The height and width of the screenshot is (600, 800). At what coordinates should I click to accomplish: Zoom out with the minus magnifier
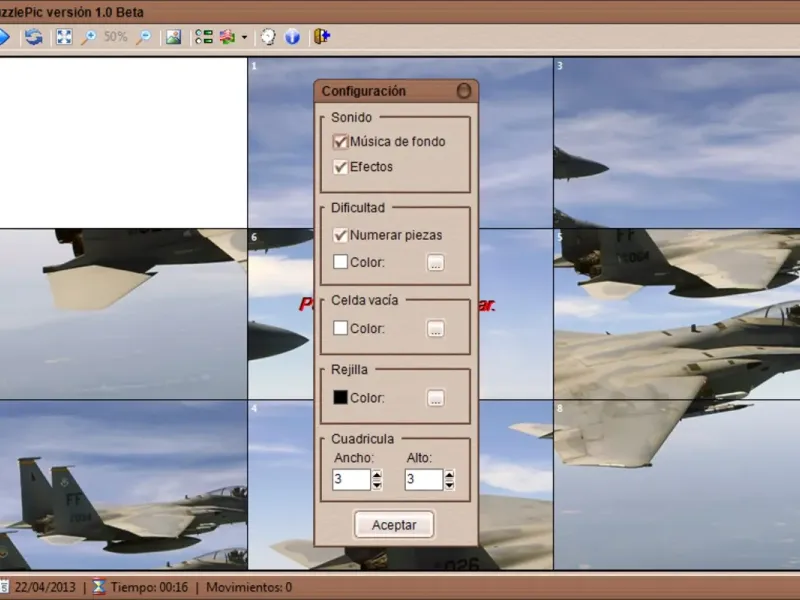[x=144, y=37]
